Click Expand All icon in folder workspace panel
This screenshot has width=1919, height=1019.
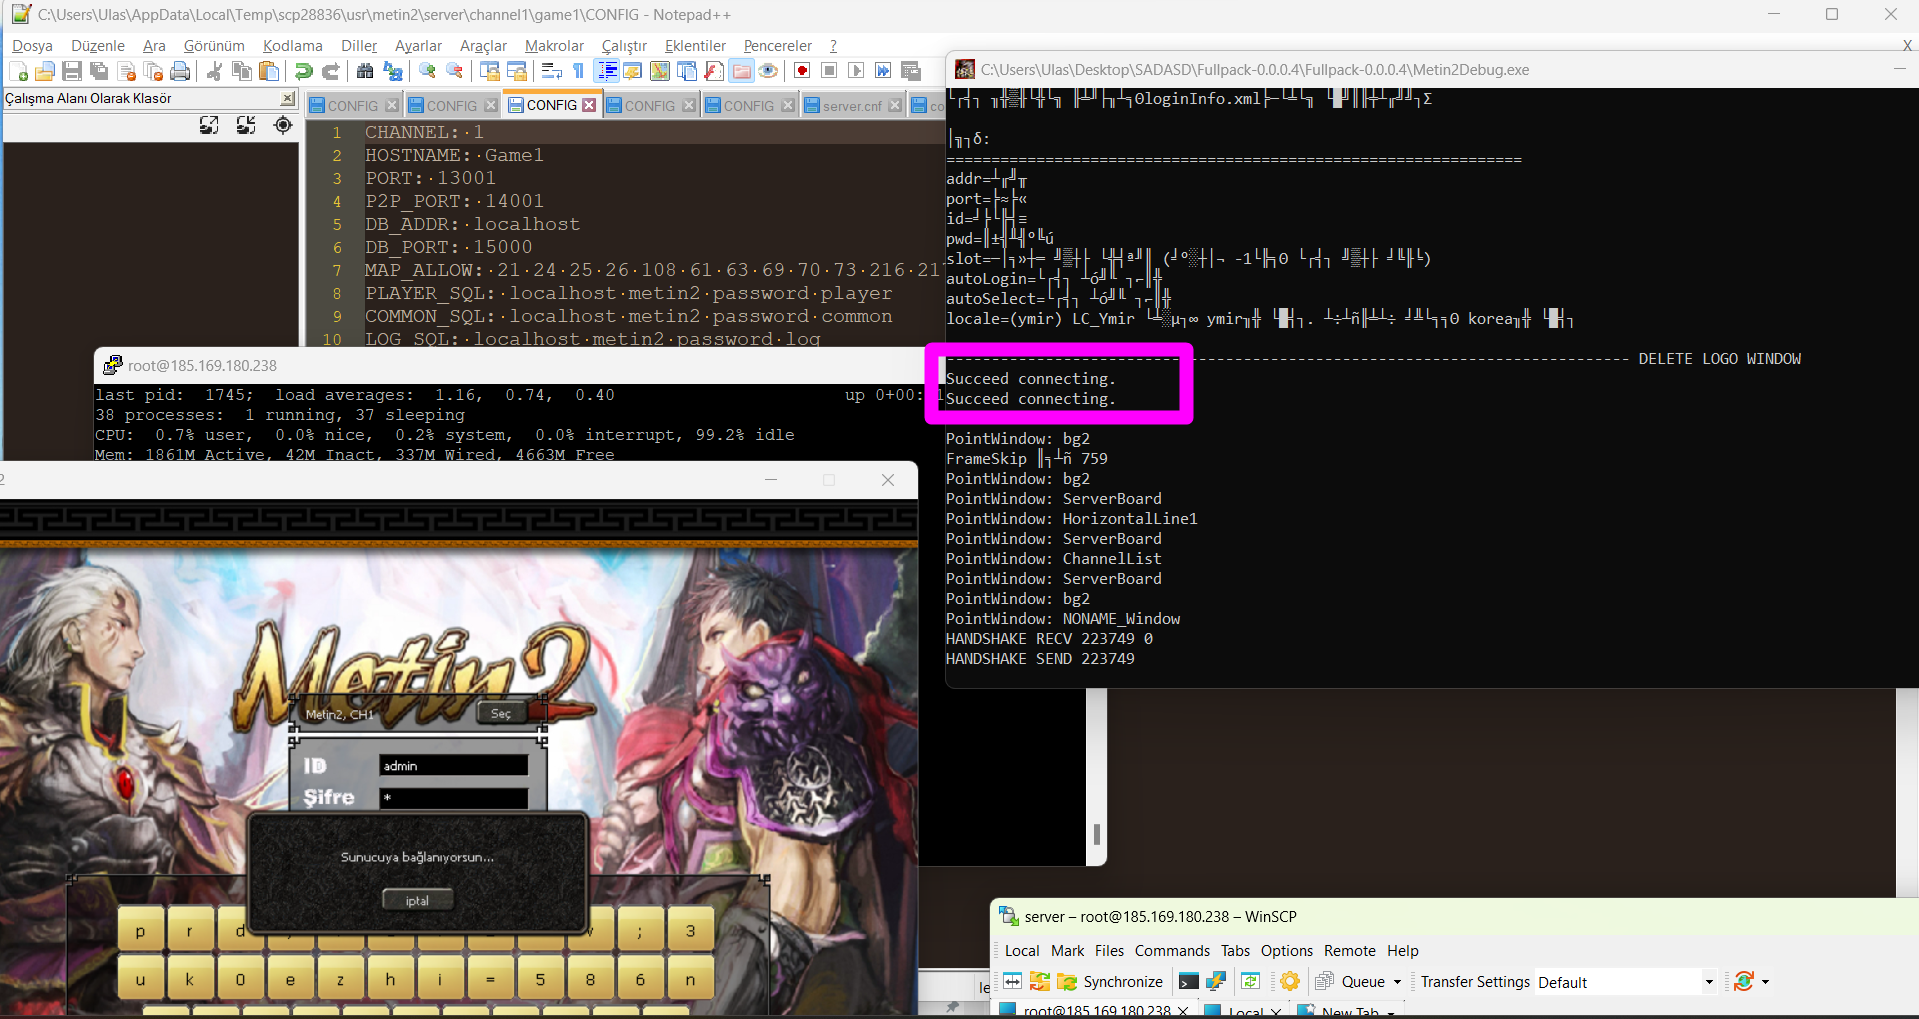[209, 125]
